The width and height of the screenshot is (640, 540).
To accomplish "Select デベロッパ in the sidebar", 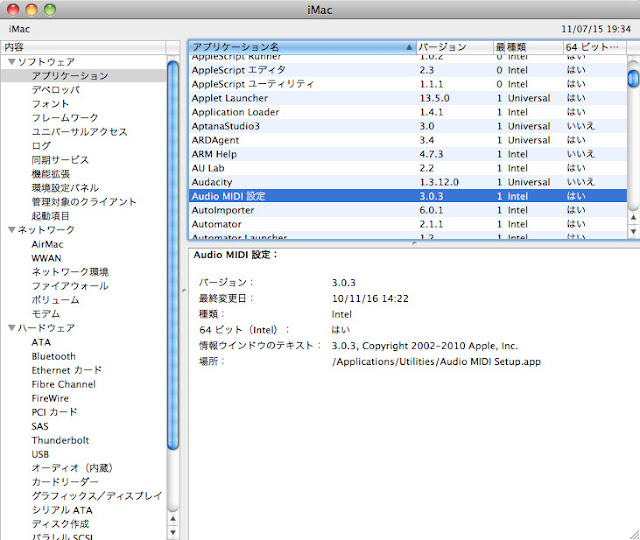I will click(56, 90).
